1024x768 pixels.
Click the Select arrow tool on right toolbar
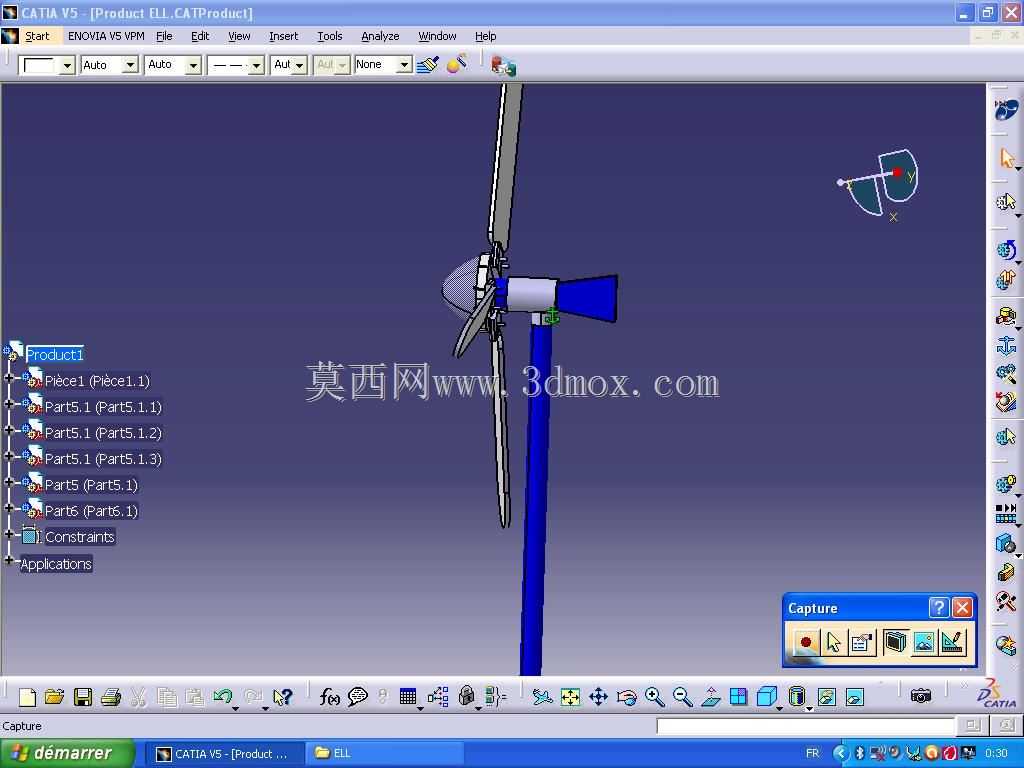point(1006,158)
